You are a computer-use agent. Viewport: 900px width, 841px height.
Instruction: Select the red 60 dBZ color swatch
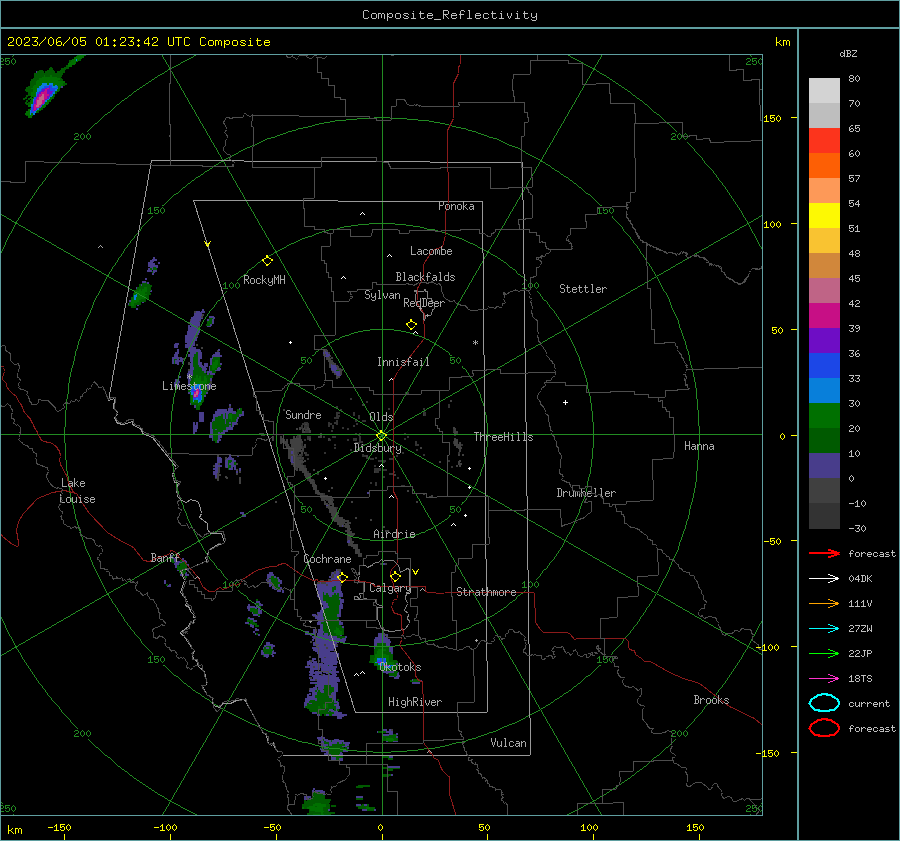tap(824, 141)
